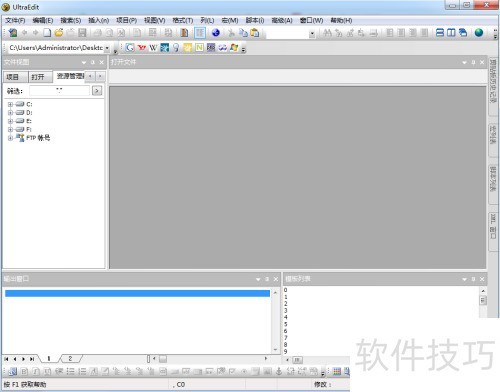Click the lightbulb icon in web toolbar

(176, 48)
